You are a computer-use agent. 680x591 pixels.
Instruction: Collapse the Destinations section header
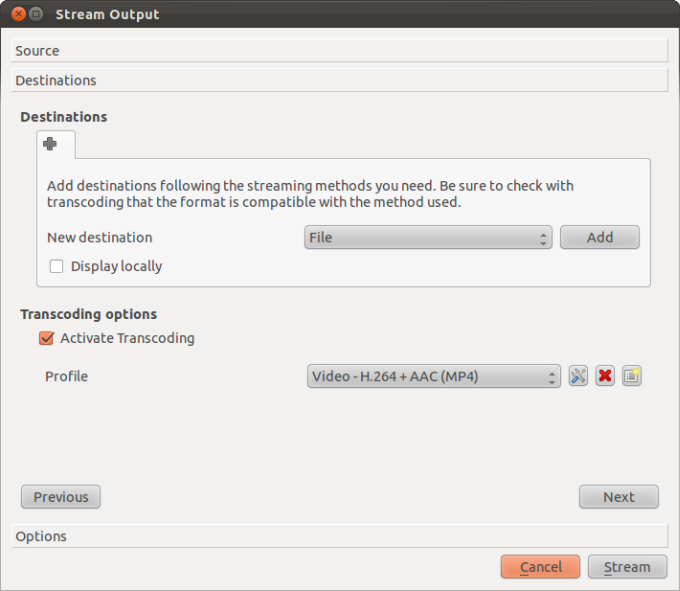pos(339,80)
